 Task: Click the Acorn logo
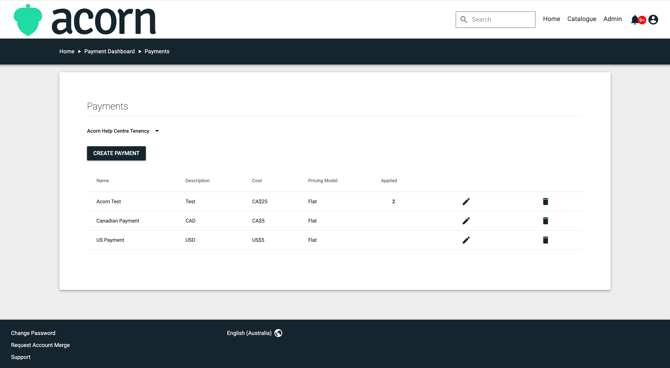pyautogui.click(x=85, y=20)
